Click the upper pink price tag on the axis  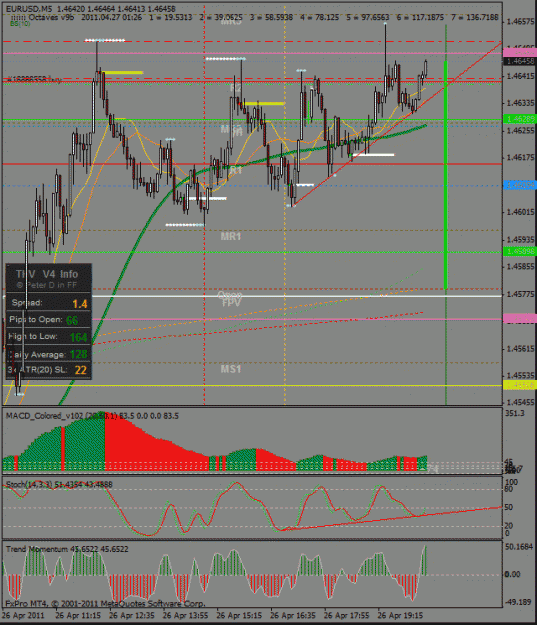[x=519, y=52]
